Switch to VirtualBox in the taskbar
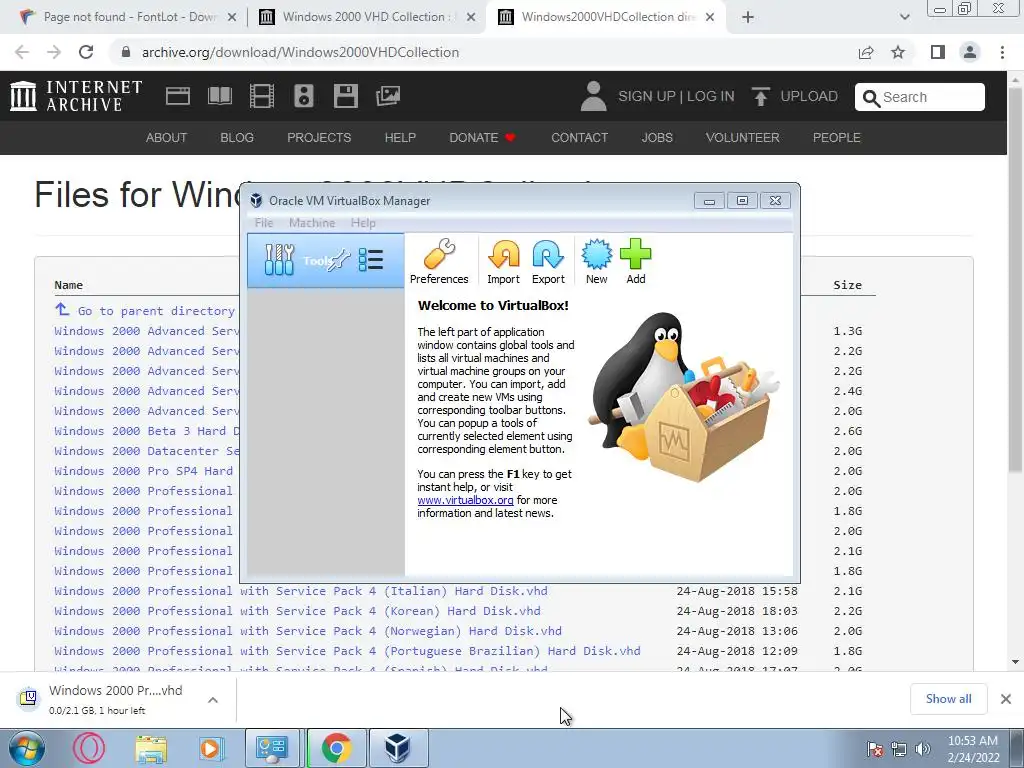Viewport: 1024px width, 768px height. (398, 748)
